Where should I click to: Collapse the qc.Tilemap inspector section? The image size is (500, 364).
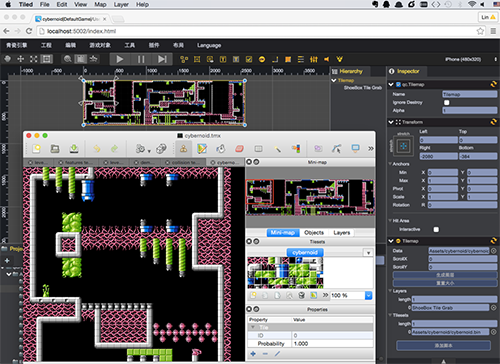tap(391, 85)
